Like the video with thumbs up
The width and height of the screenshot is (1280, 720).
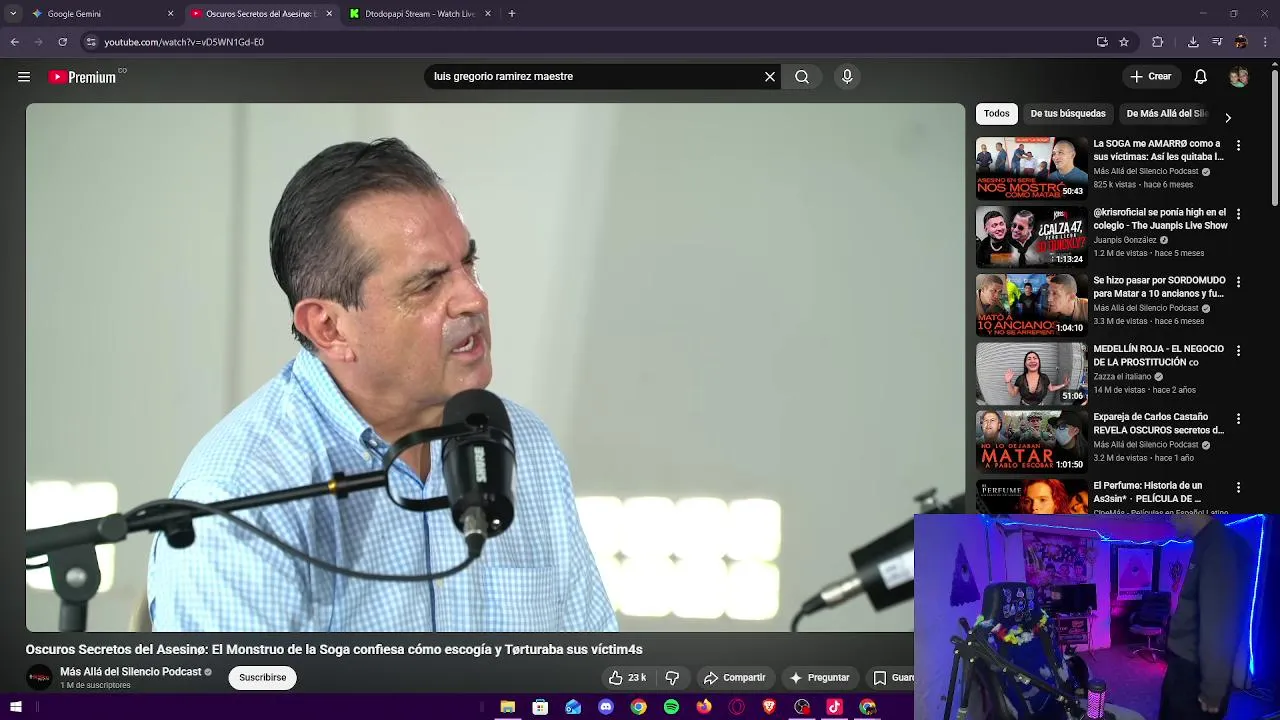[x=626, y=678]
